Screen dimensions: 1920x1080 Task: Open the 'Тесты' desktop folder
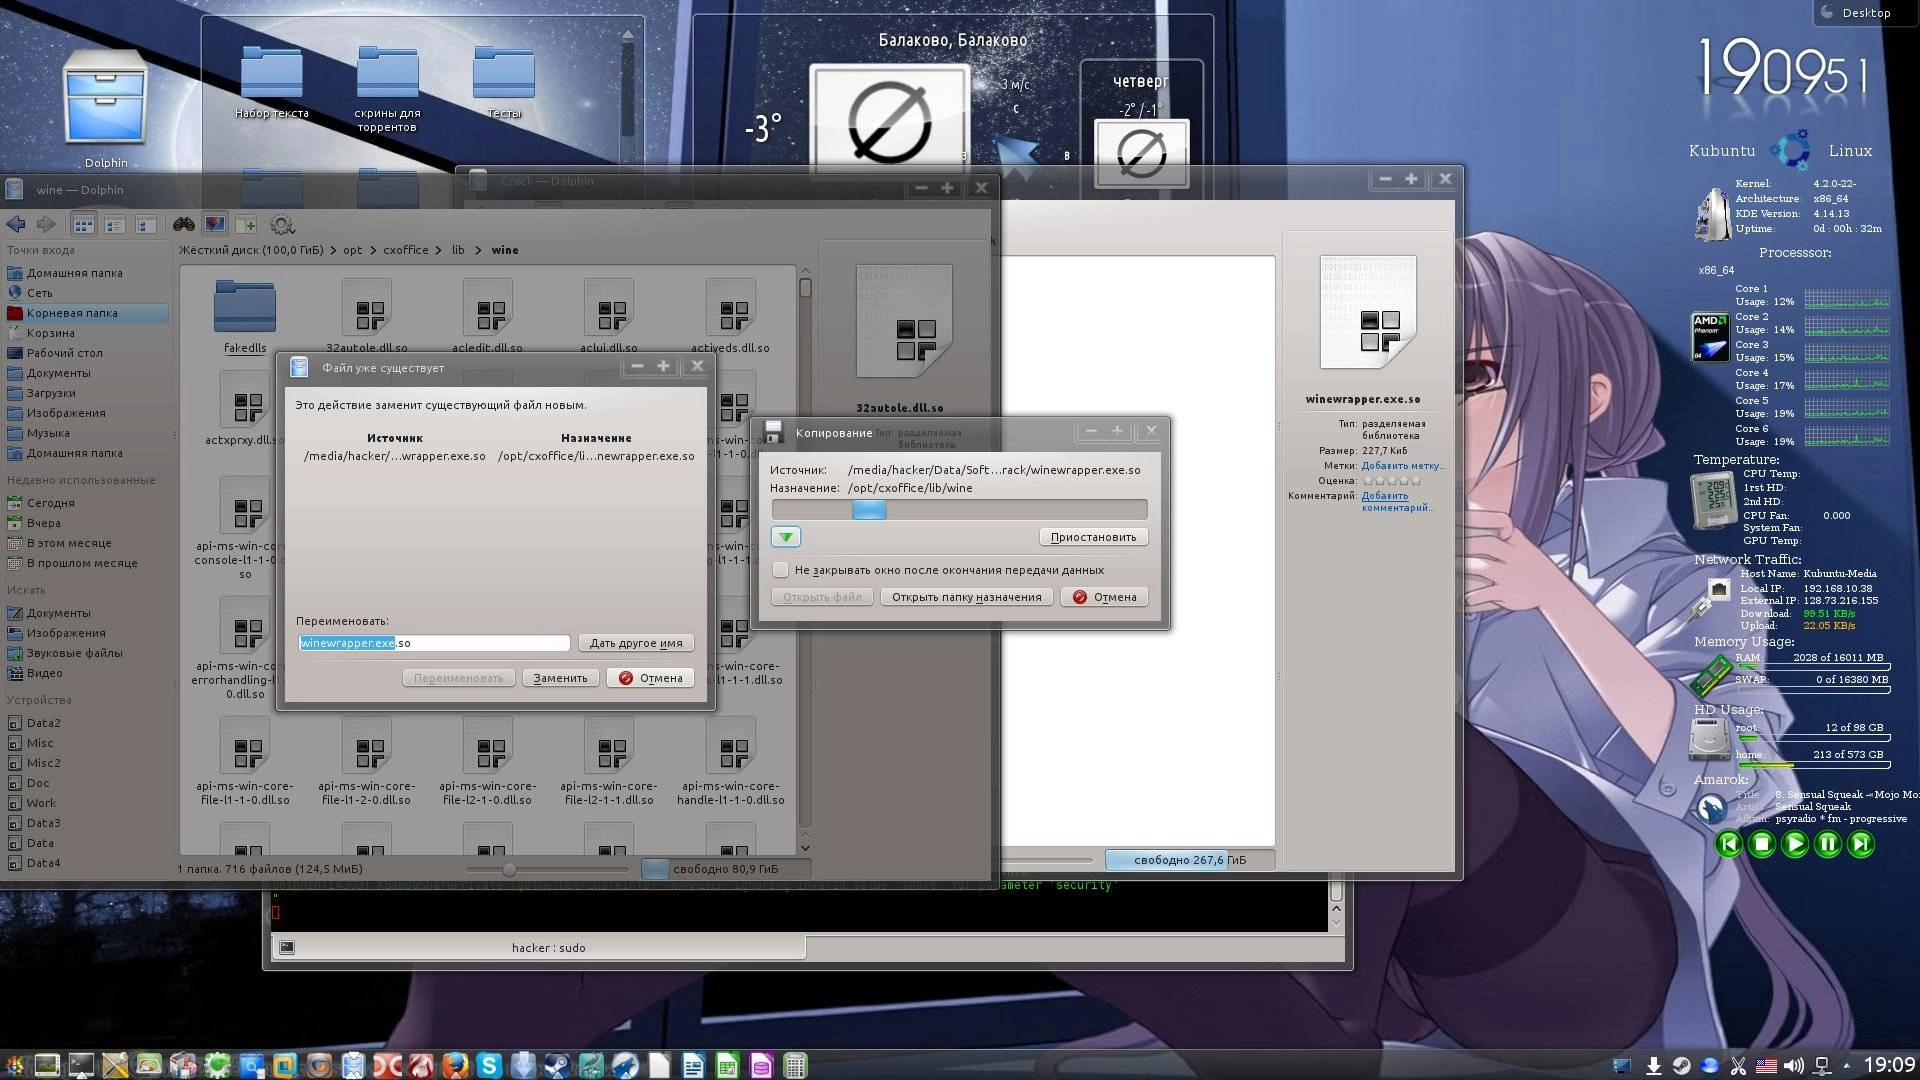[x=504, y=82]
